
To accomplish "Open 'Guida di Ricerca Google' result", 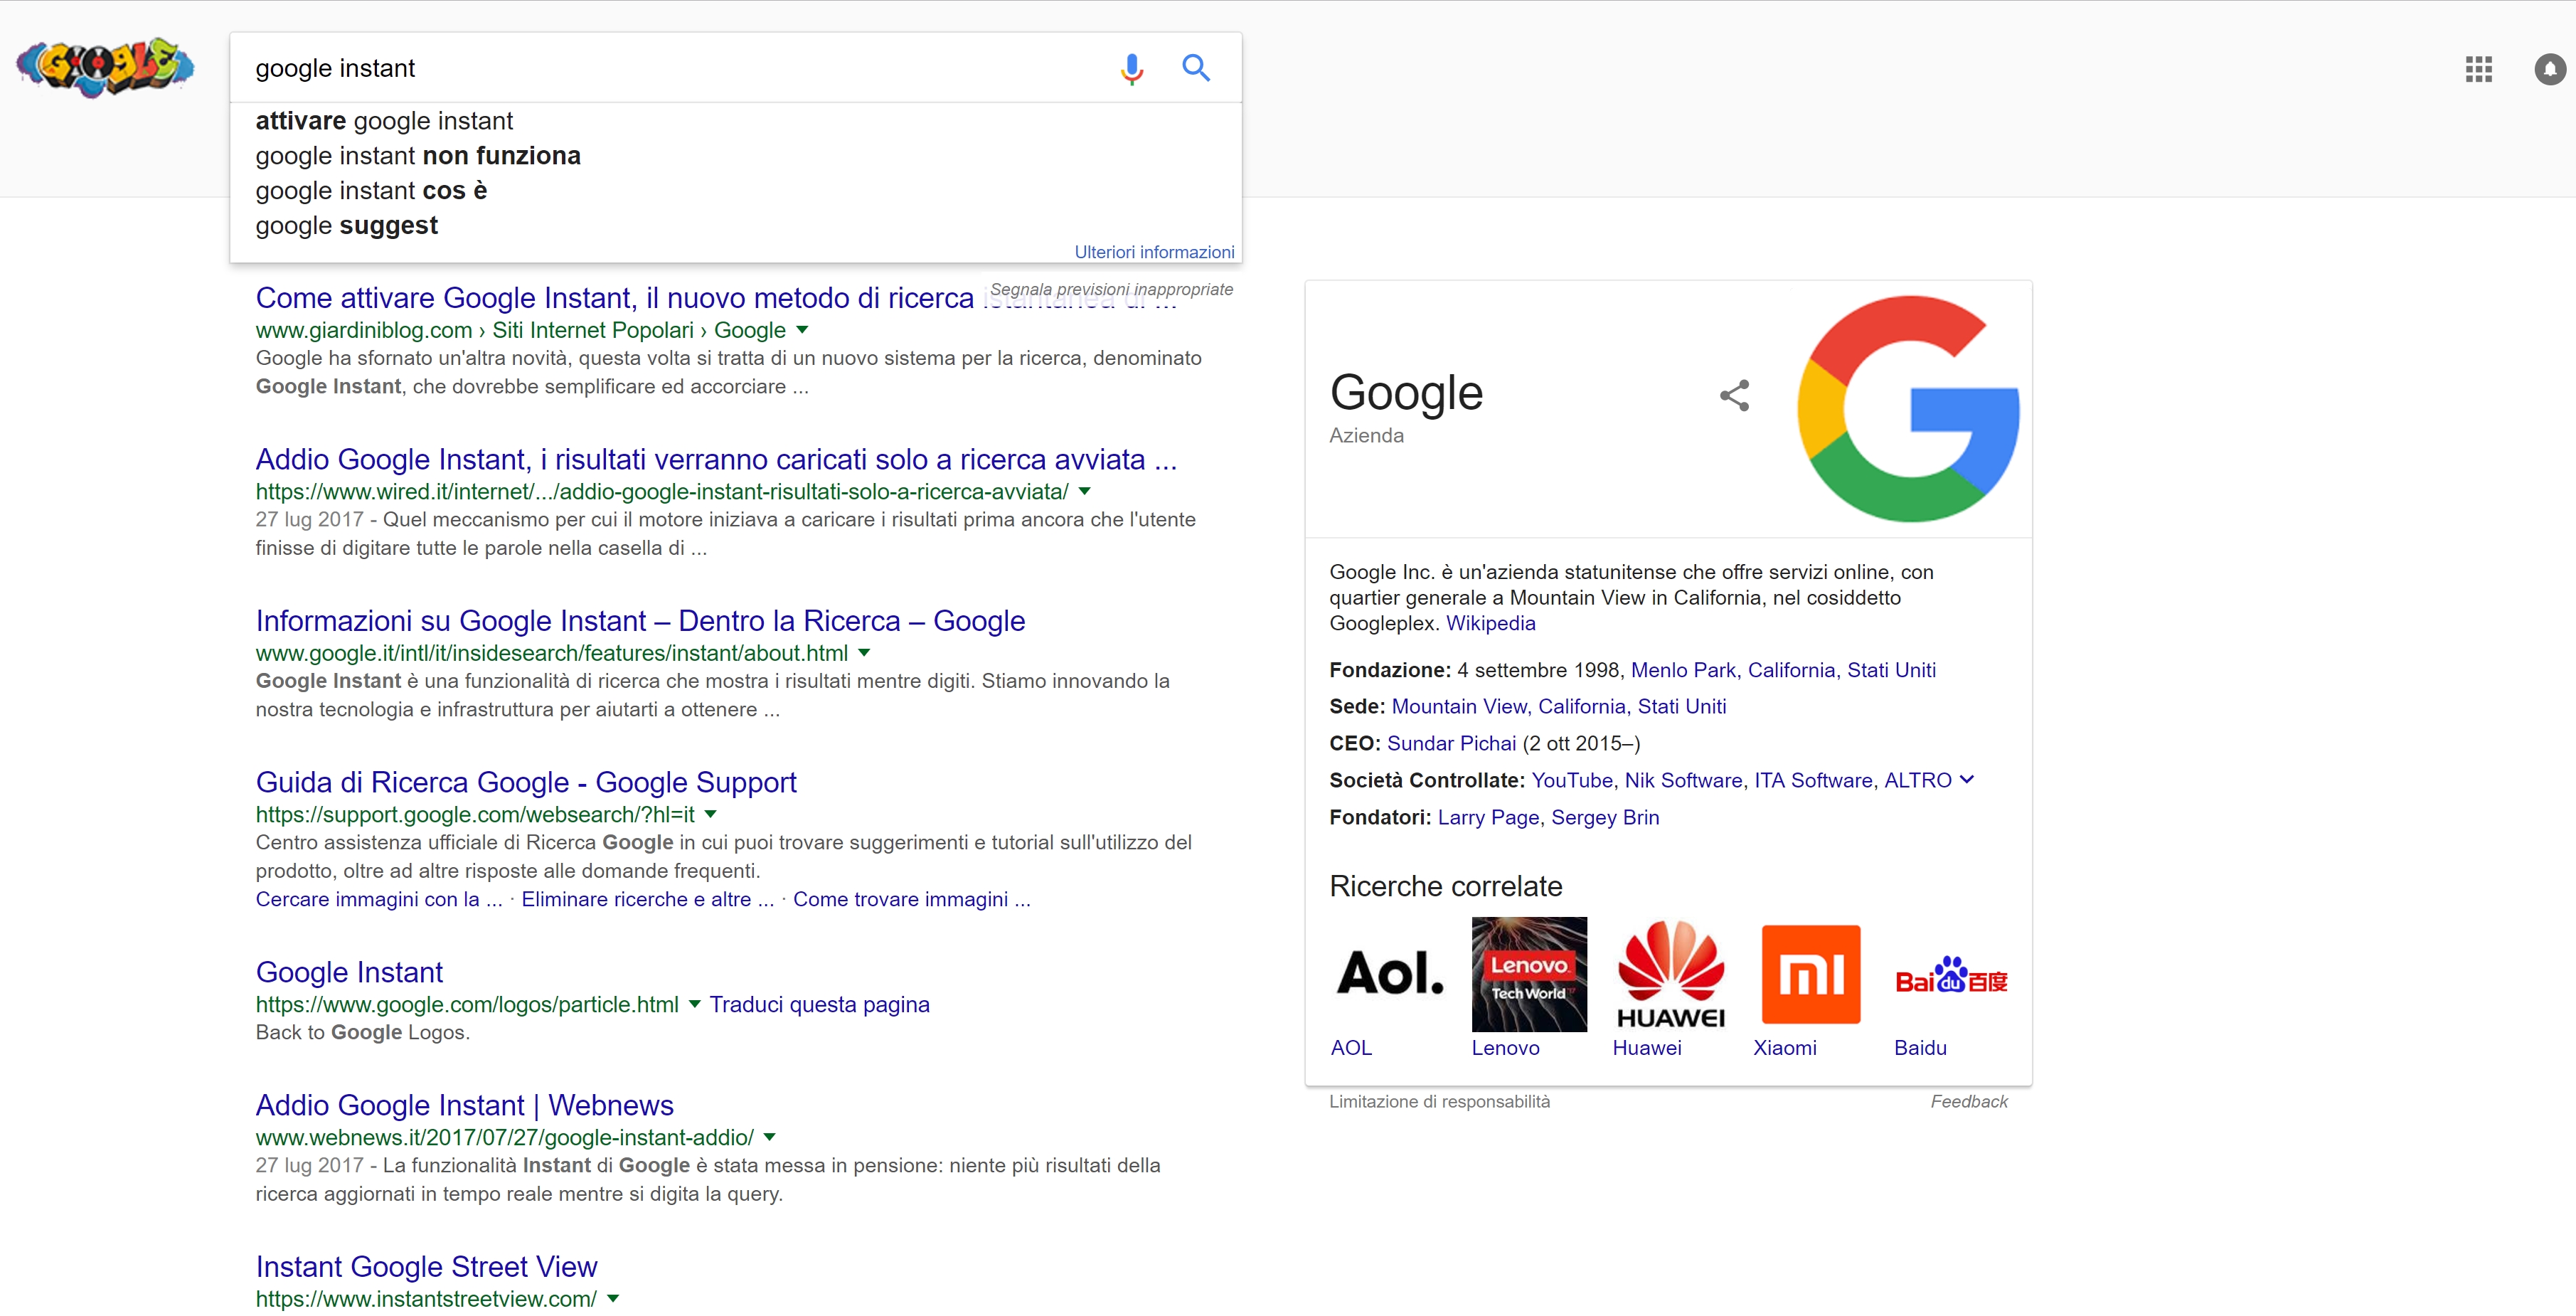I will (x=526, y=783).
